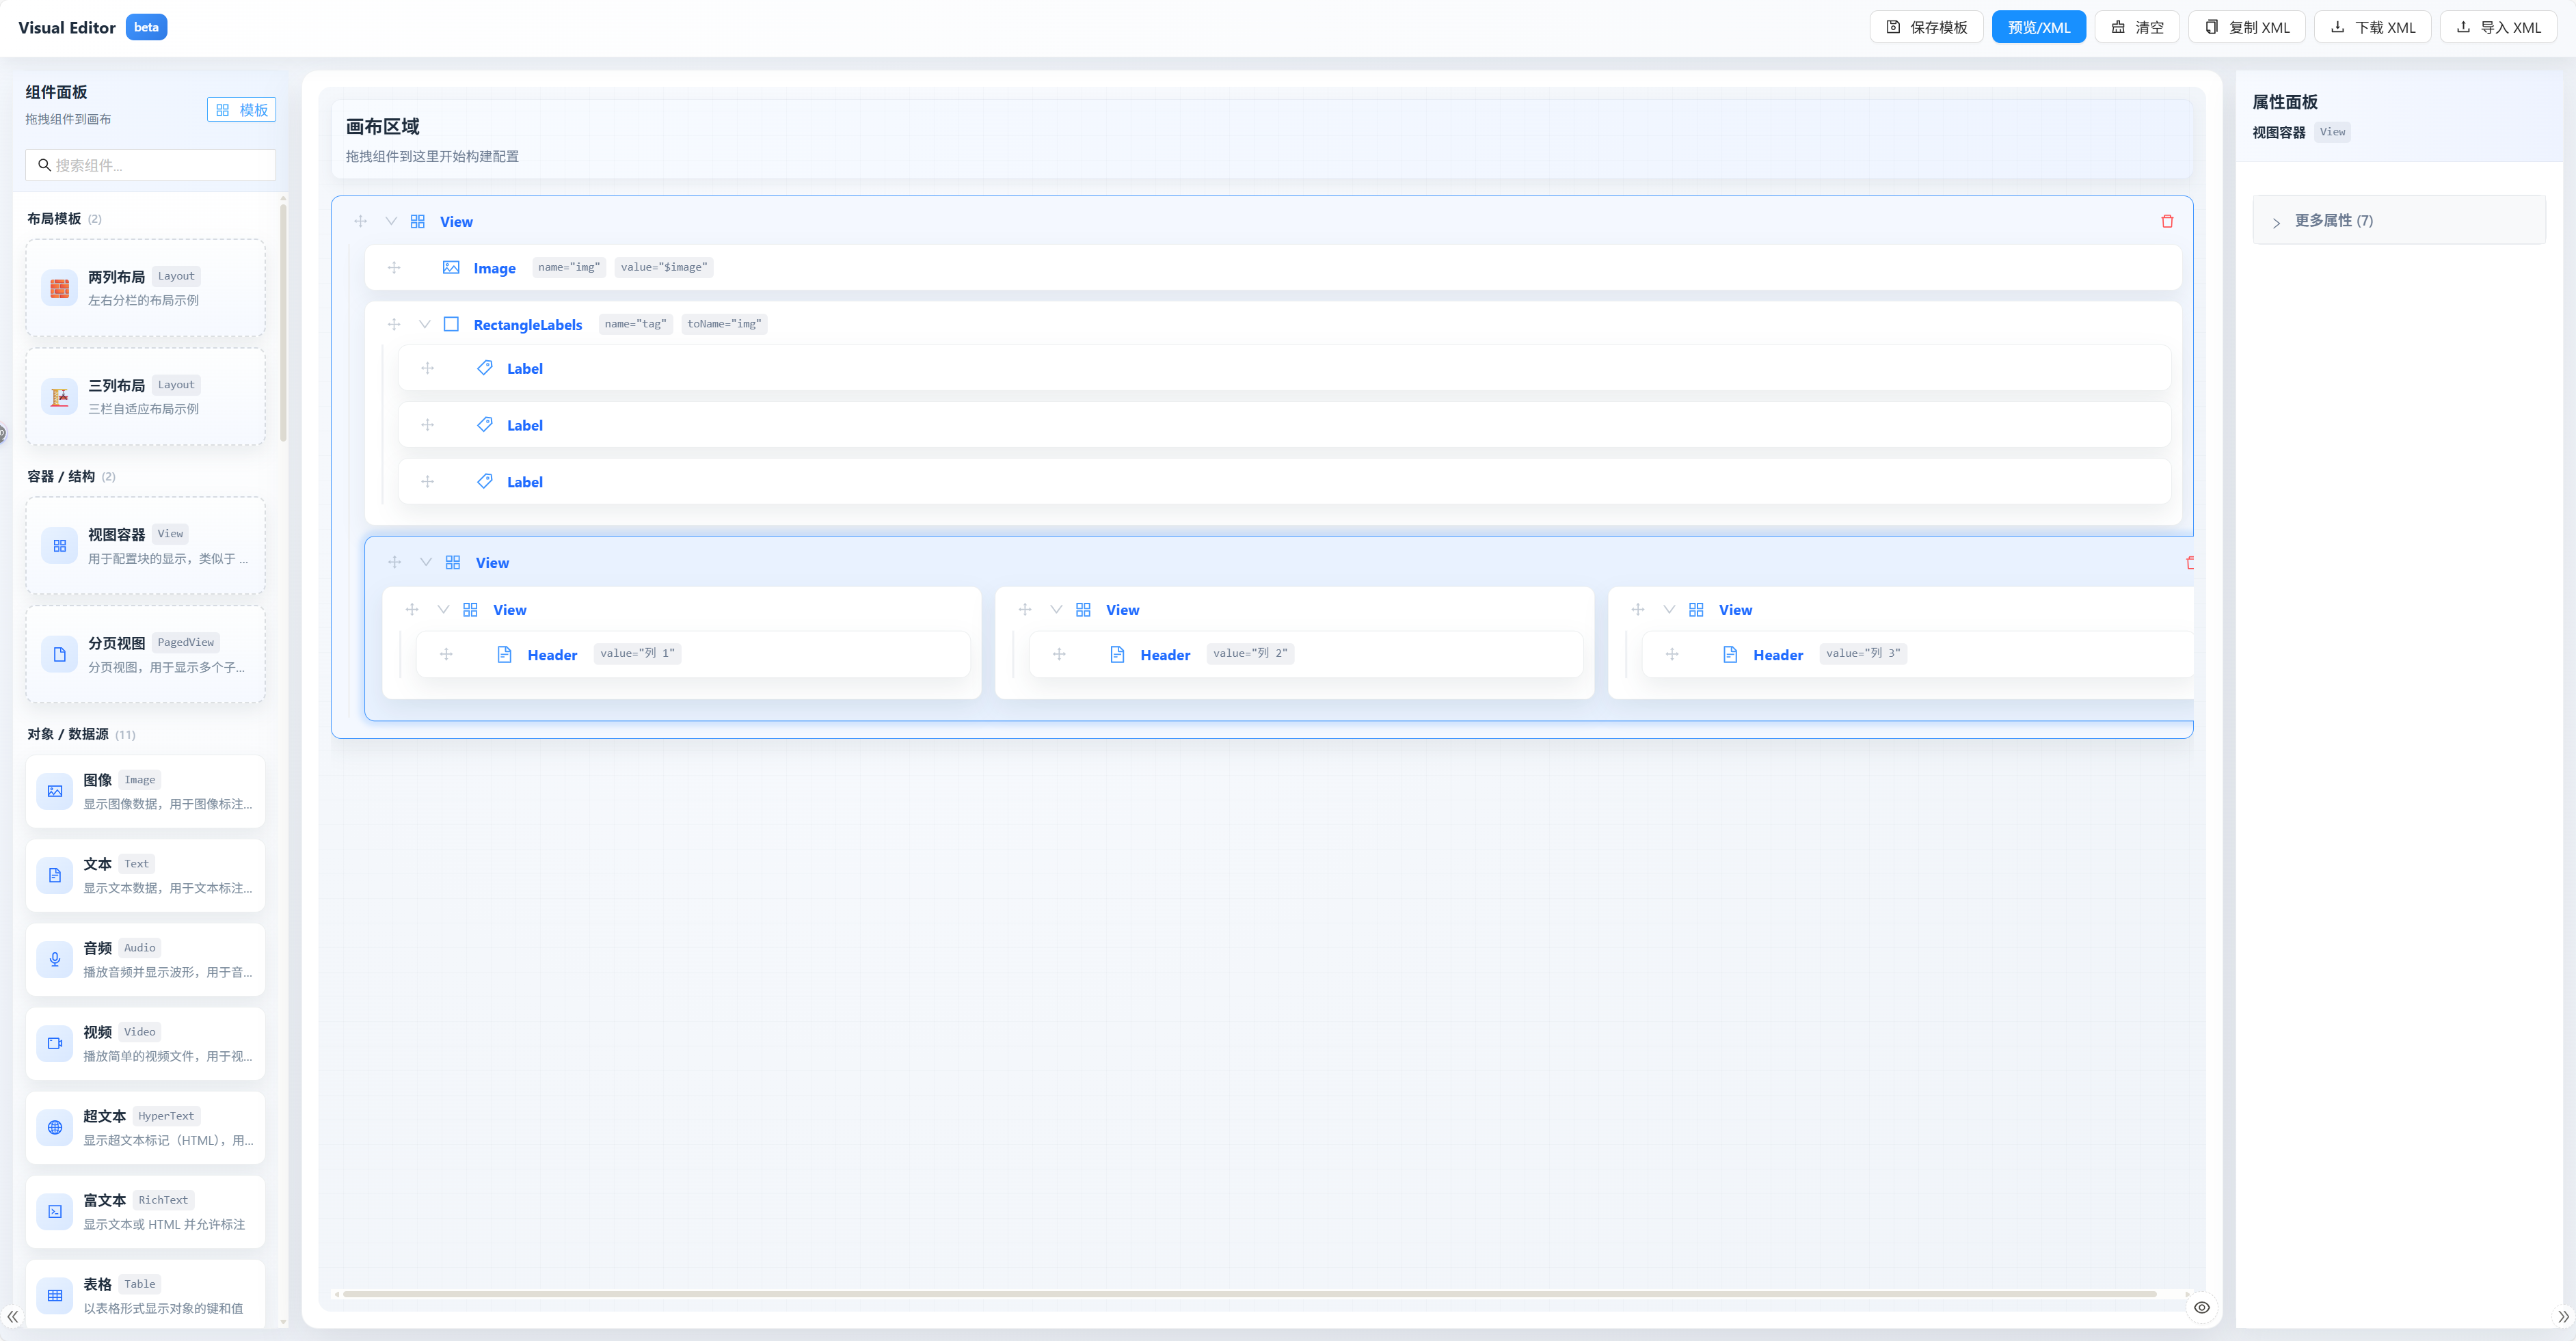Switch to 预览/XML view

click(x=2039, y=27)
